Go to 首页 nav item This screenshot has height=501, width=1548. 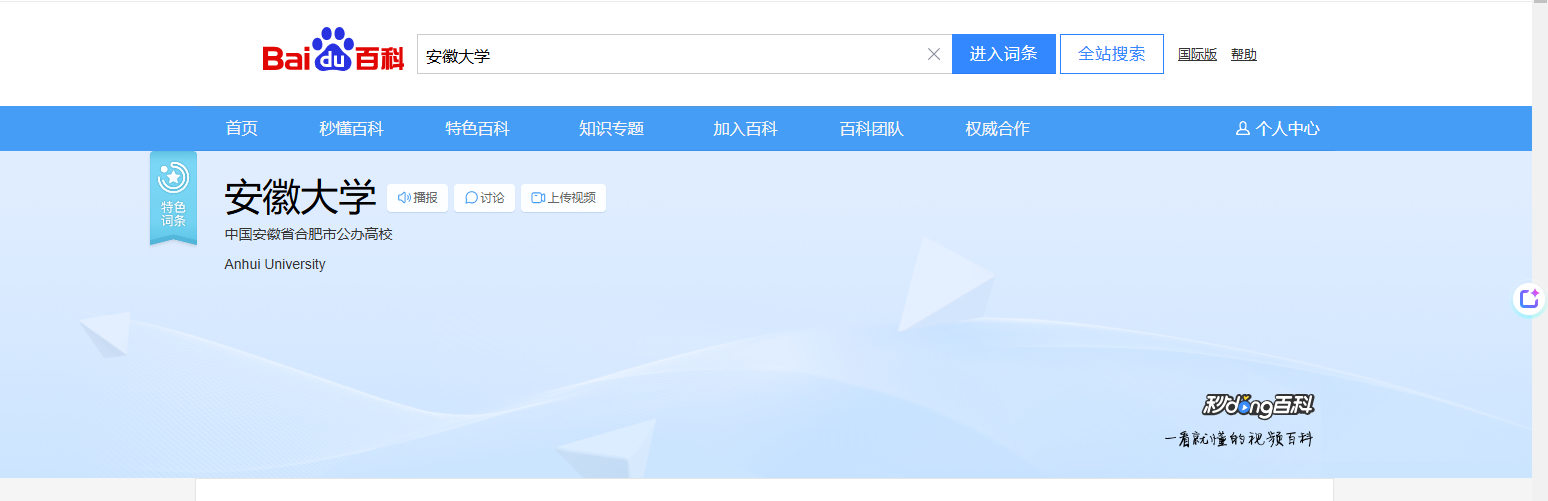click(241, 129)
